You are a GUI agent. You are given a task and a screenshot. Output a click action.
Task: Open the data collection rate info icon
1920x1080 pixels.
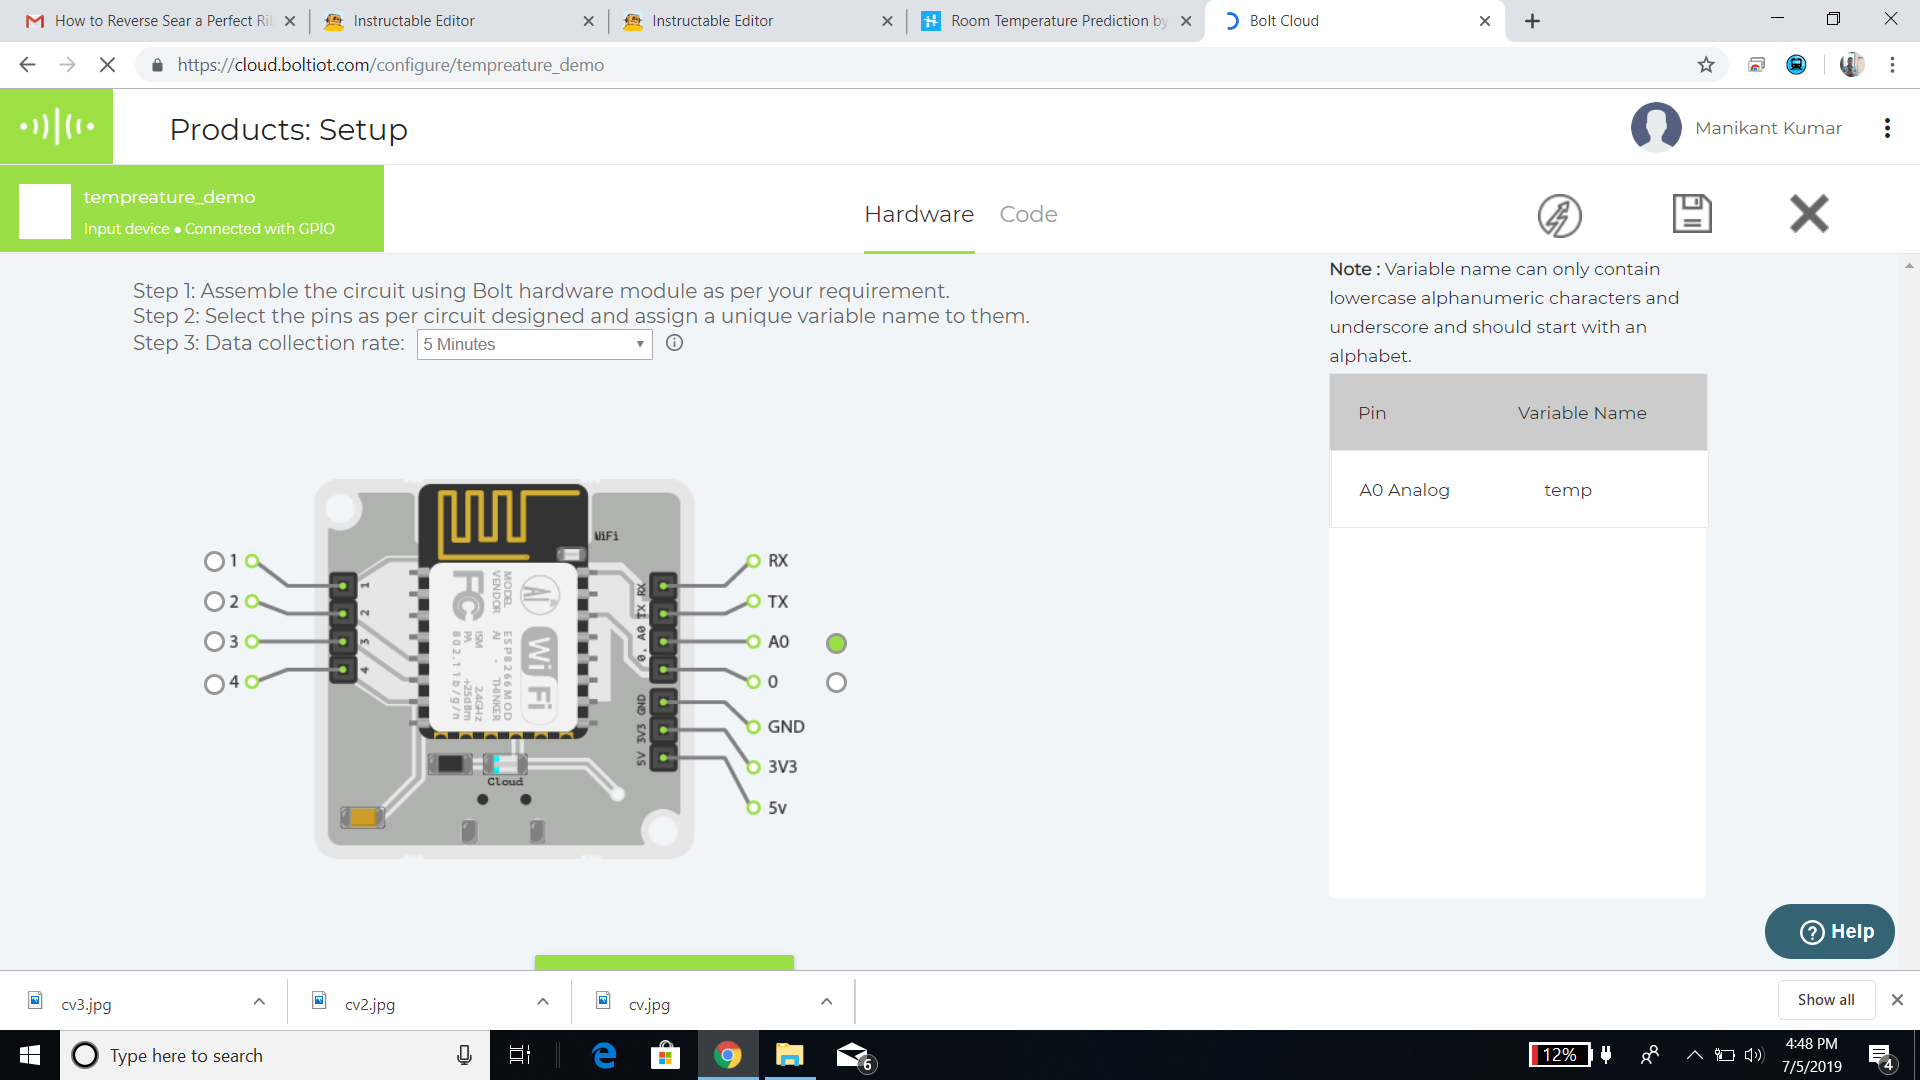(x=675, y=343)
